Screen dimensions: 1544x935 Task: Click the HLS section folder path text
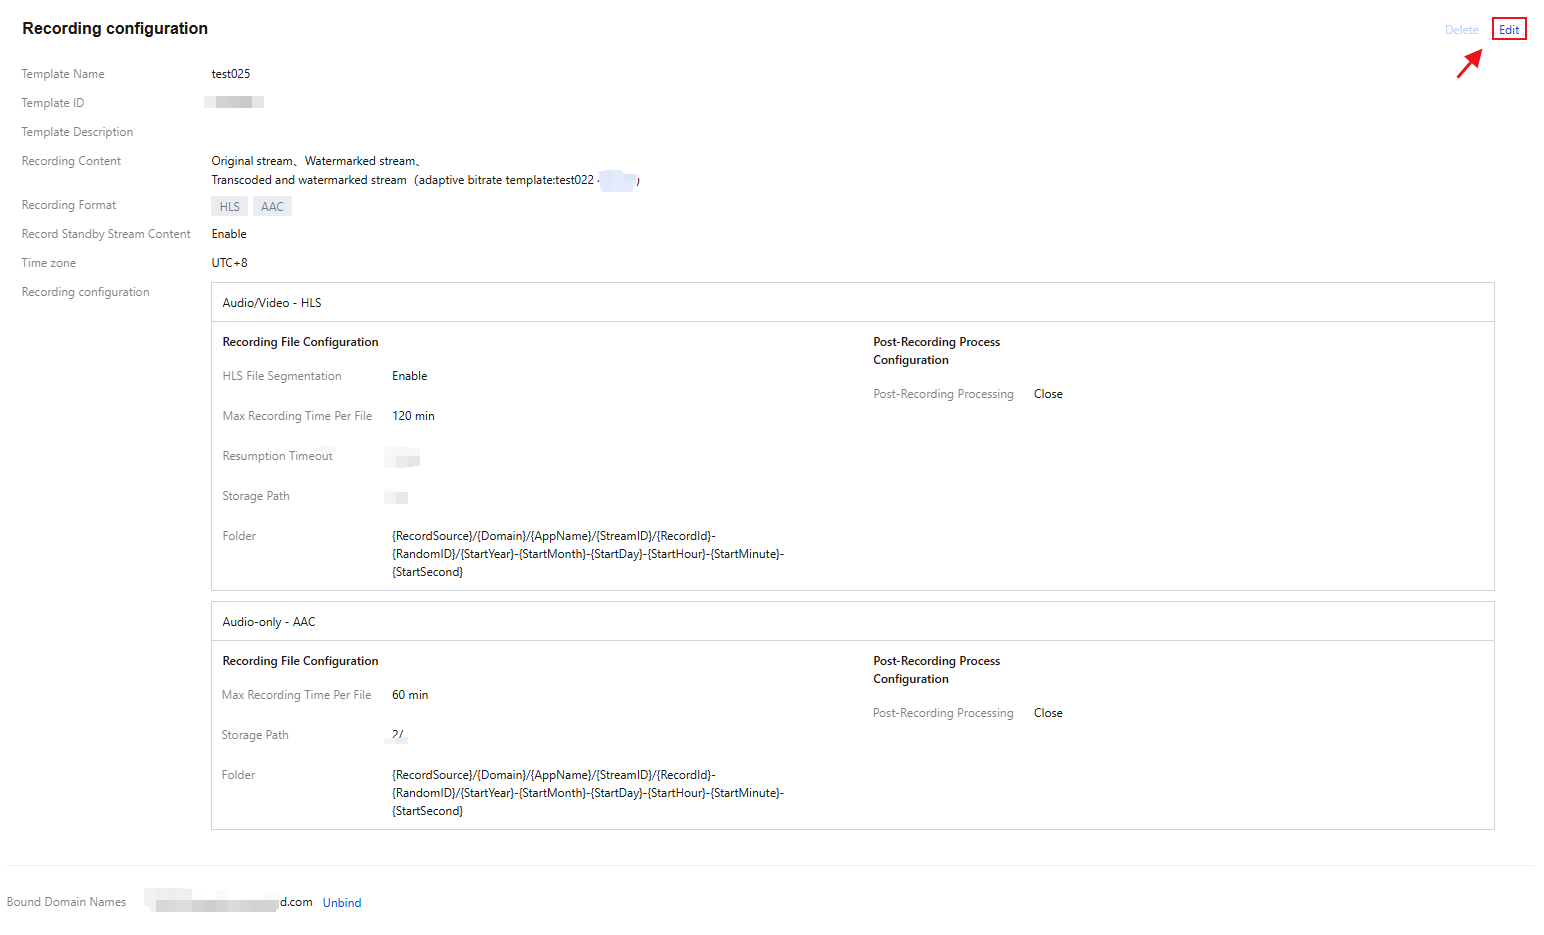point(587,554)
